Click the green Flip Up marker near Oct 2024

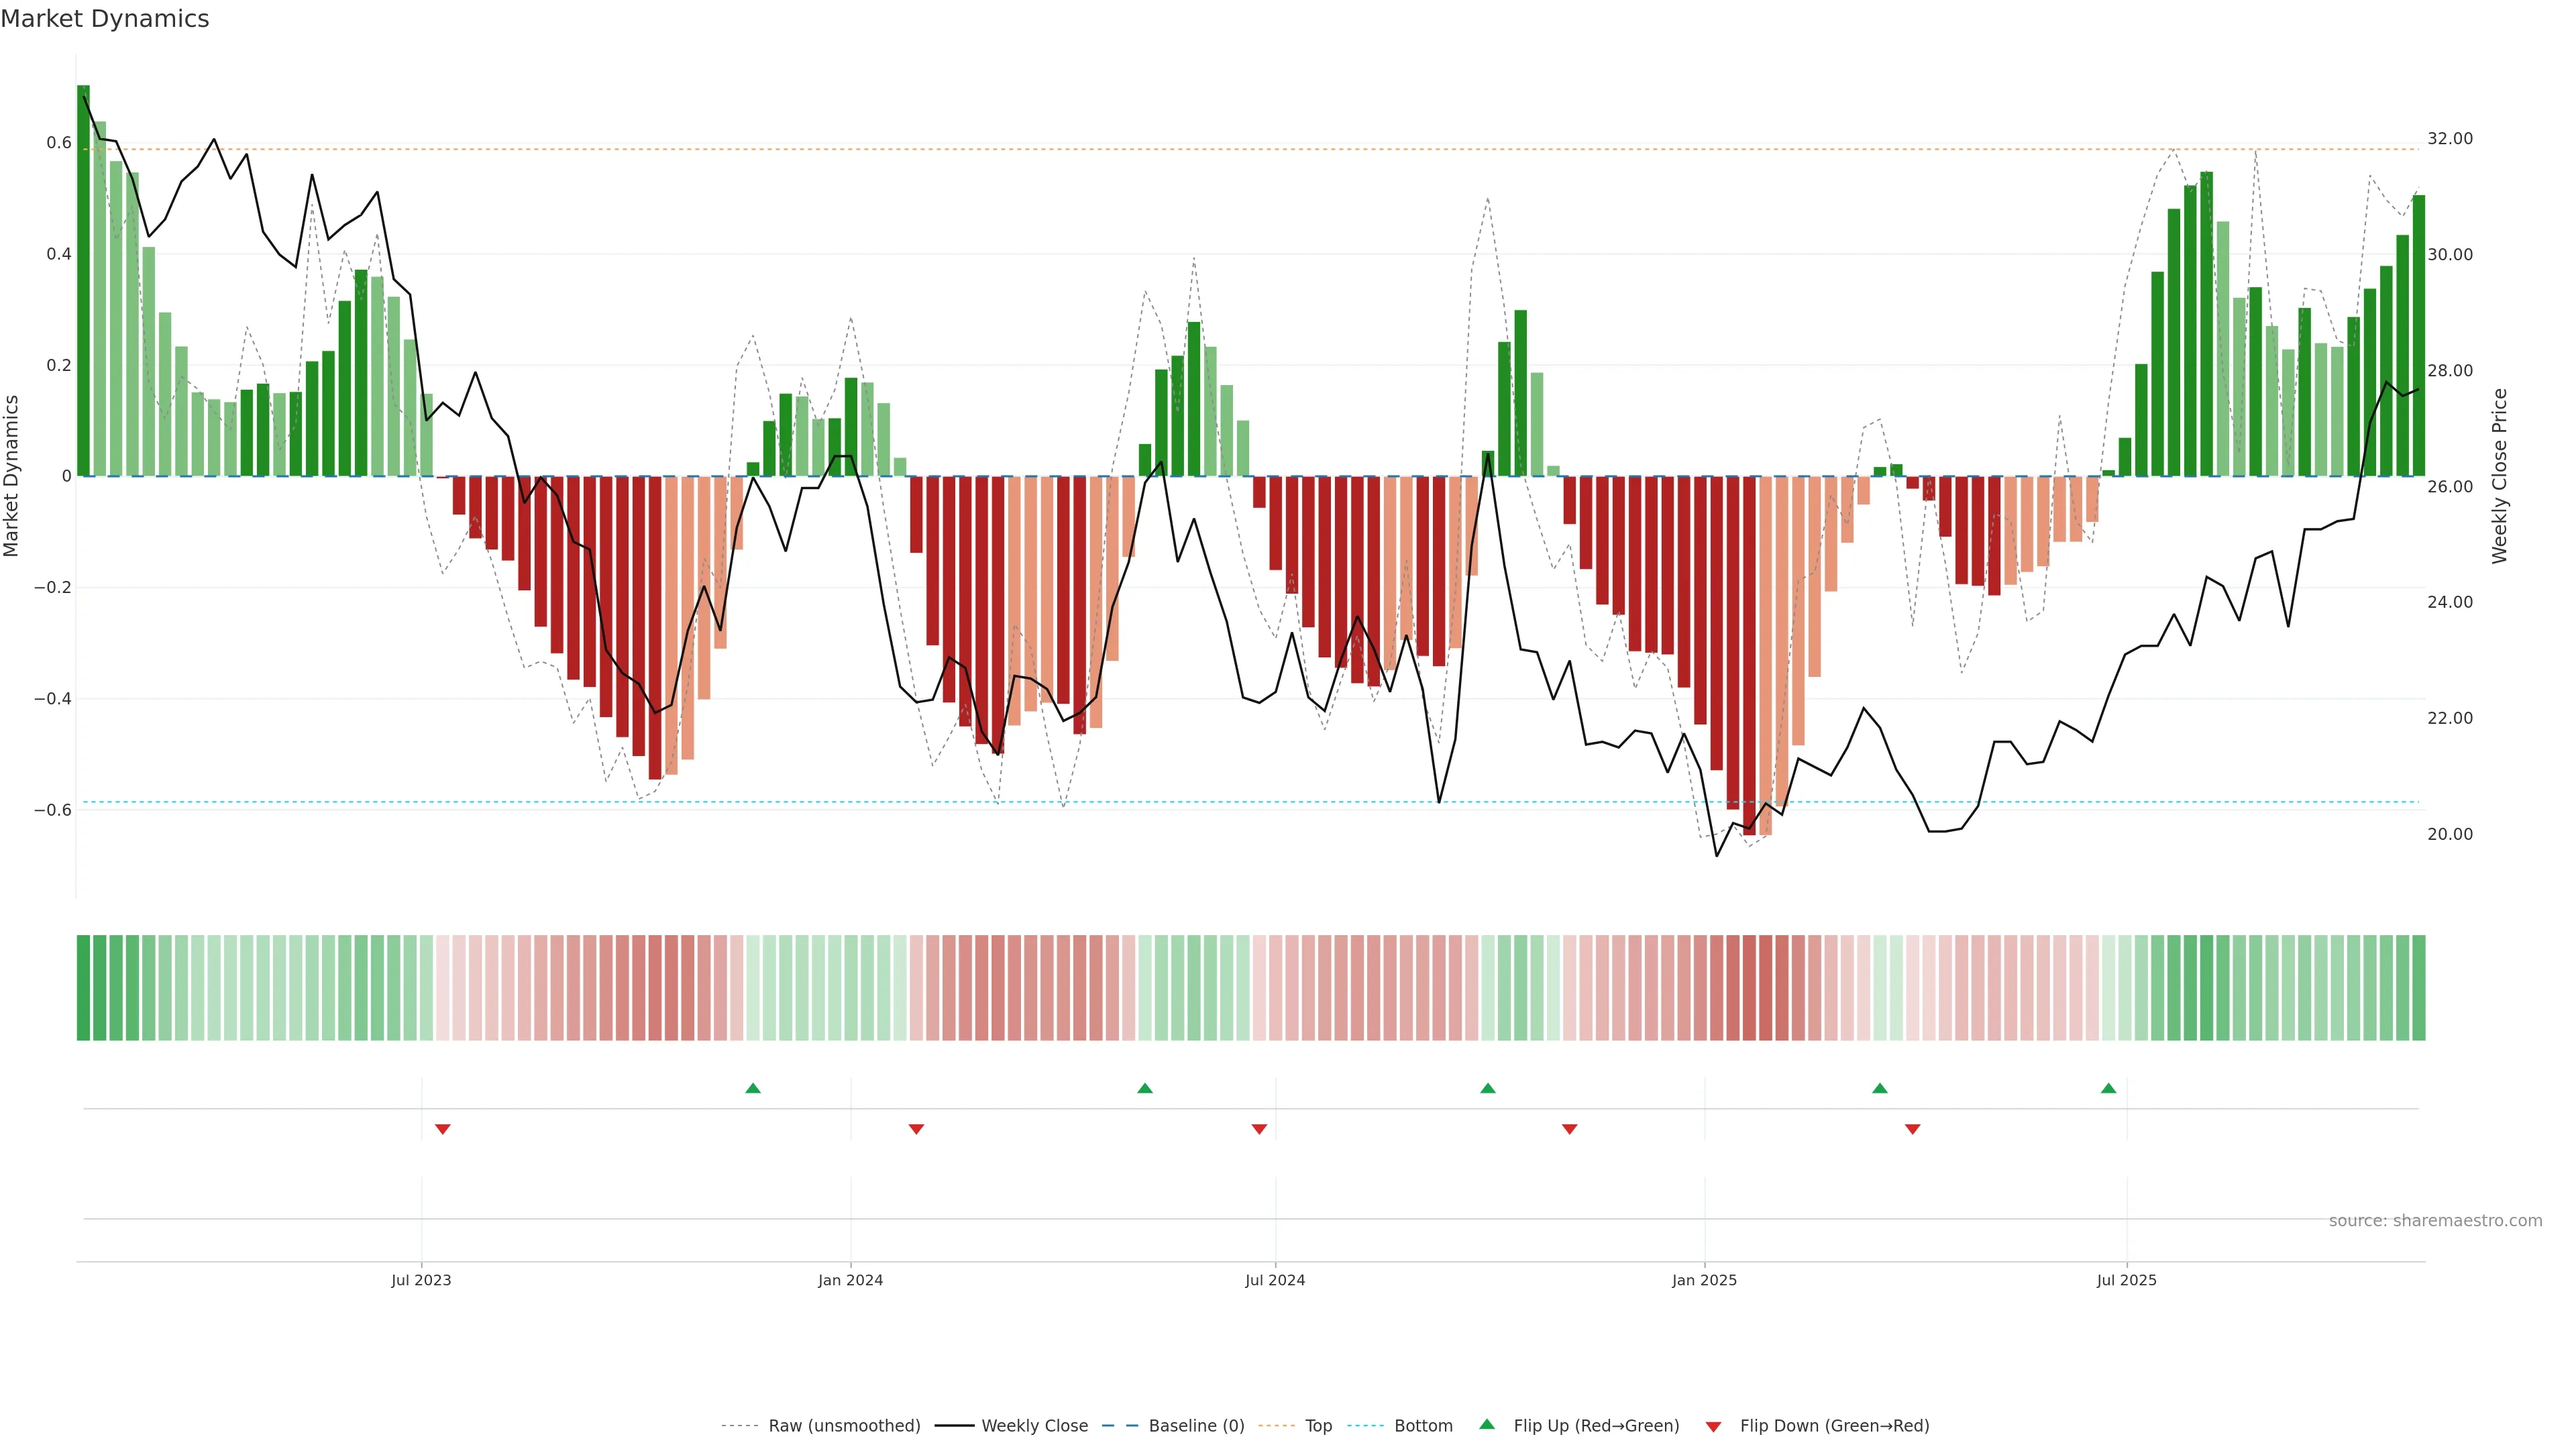pyautogui.click(x=1488, y=1088)
